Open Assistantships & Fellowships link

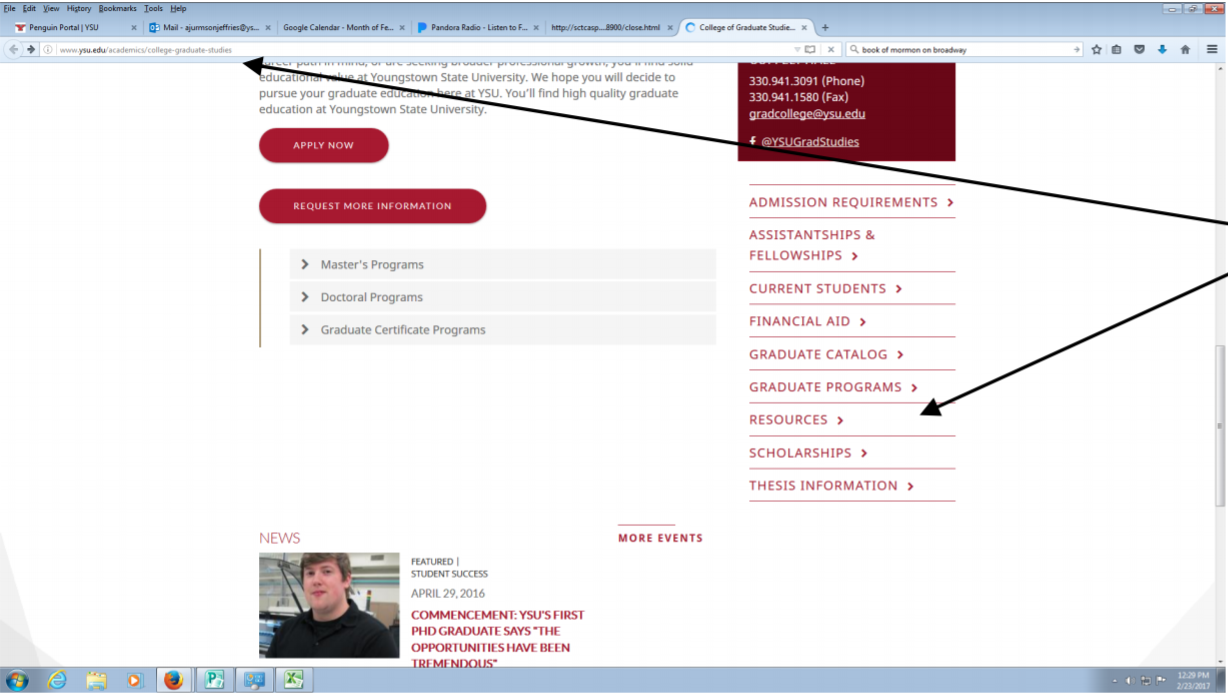812,245
